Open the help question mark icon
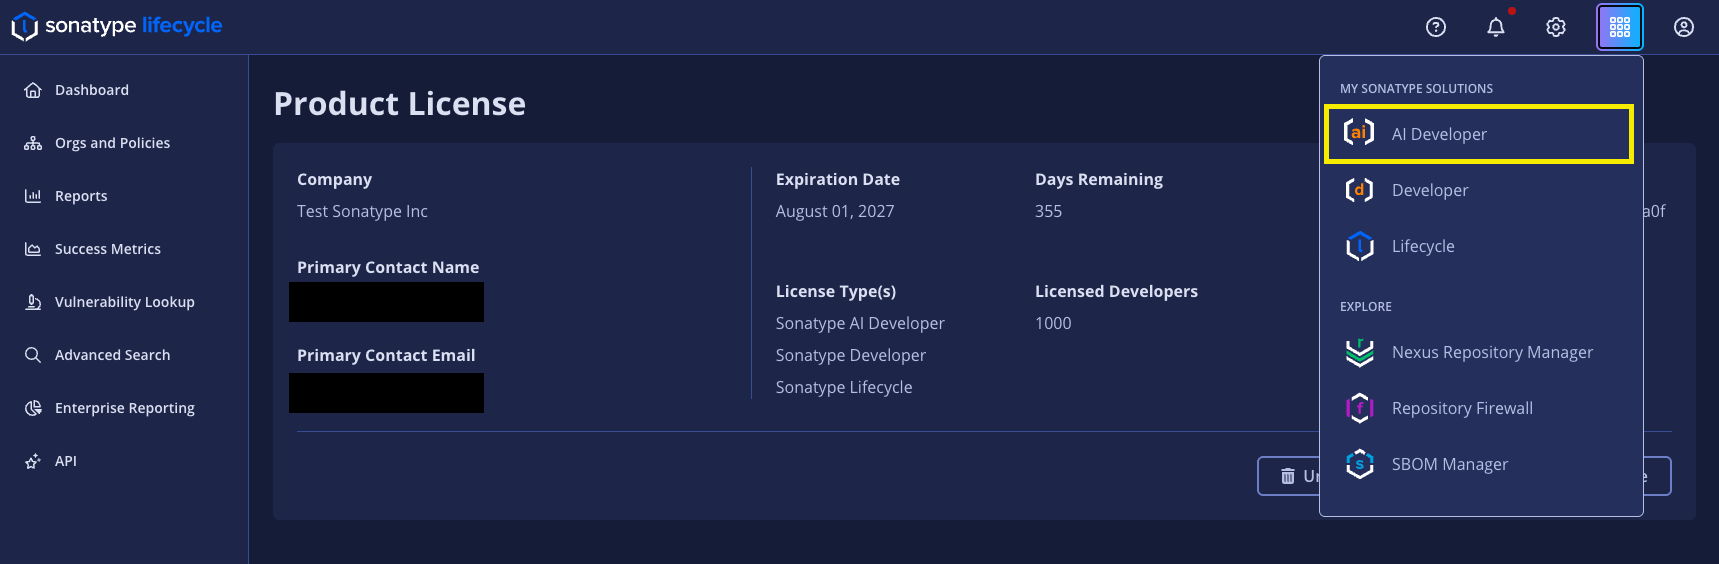This screenshot has height=564, width=1719. pyautogui.click(x=1436, y=27)
